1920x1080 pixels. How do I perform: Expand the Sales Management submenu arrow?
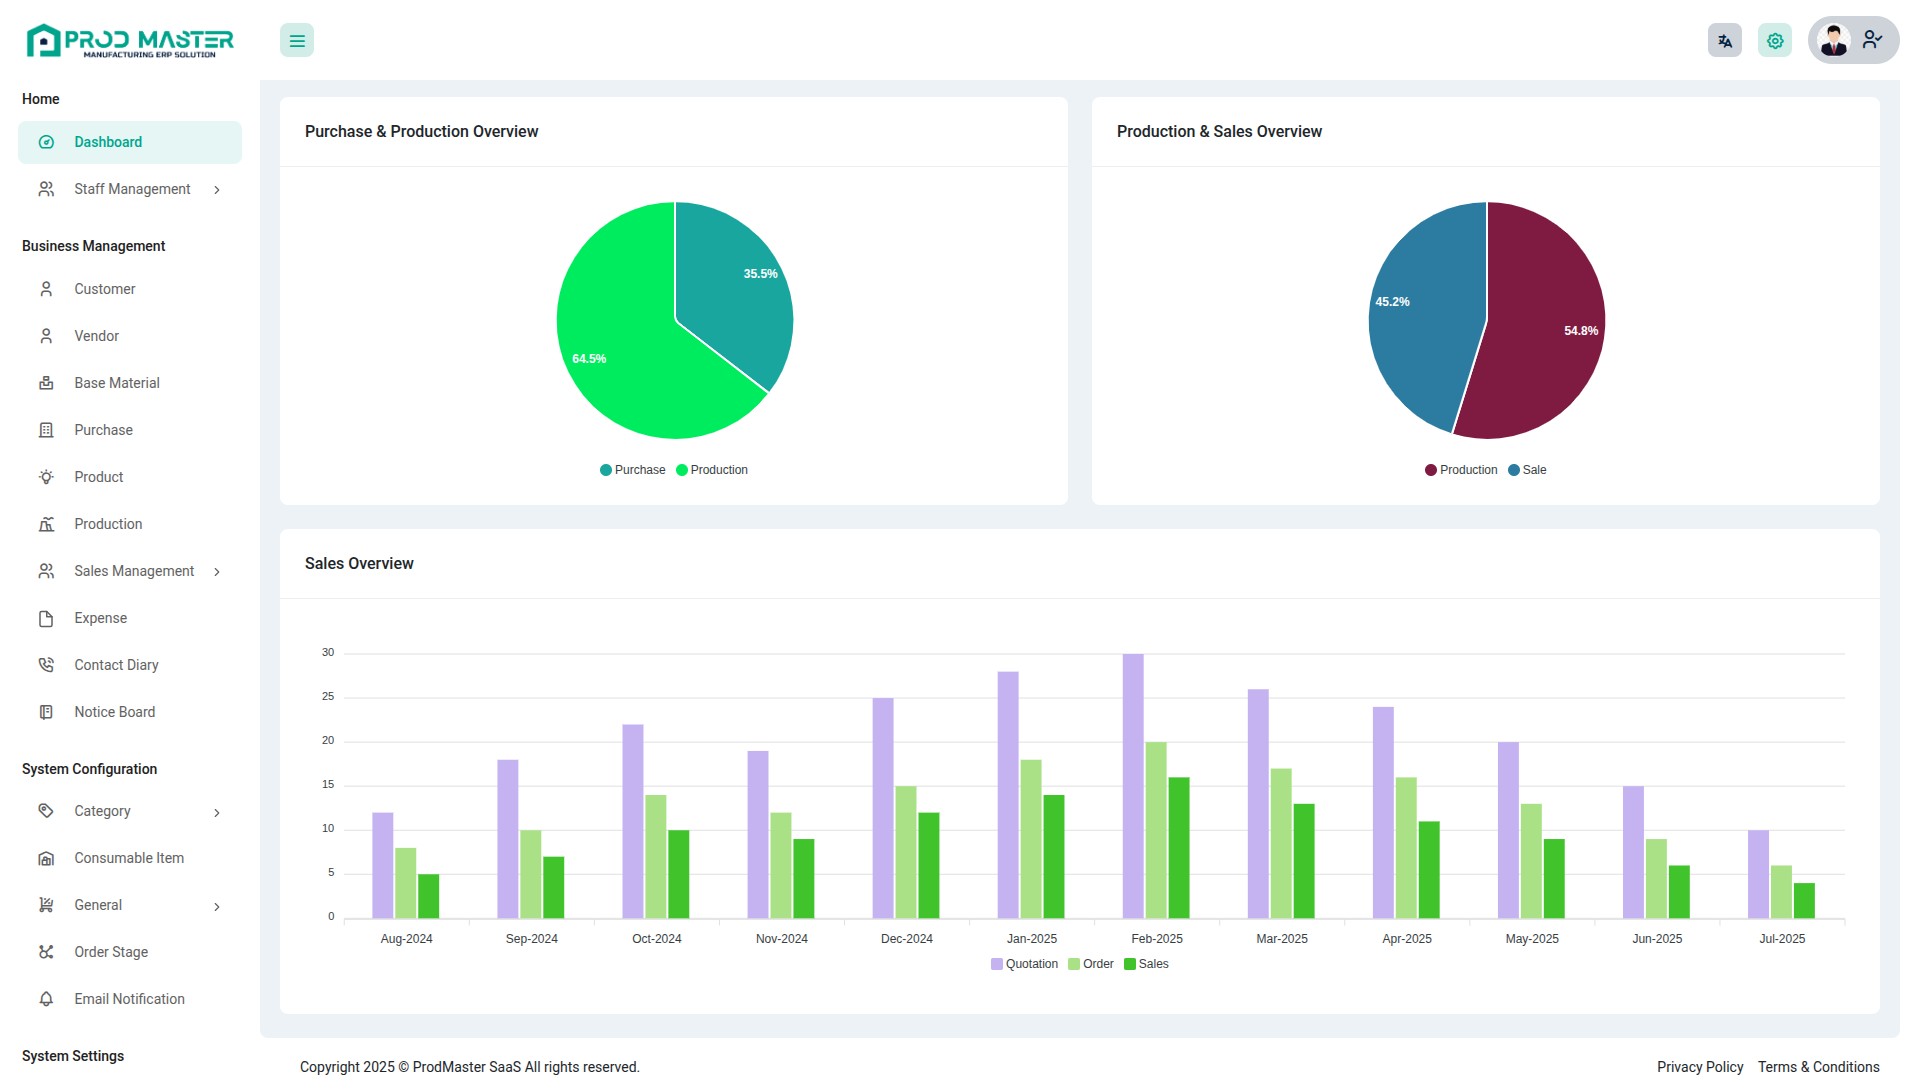tap(217, 572)
